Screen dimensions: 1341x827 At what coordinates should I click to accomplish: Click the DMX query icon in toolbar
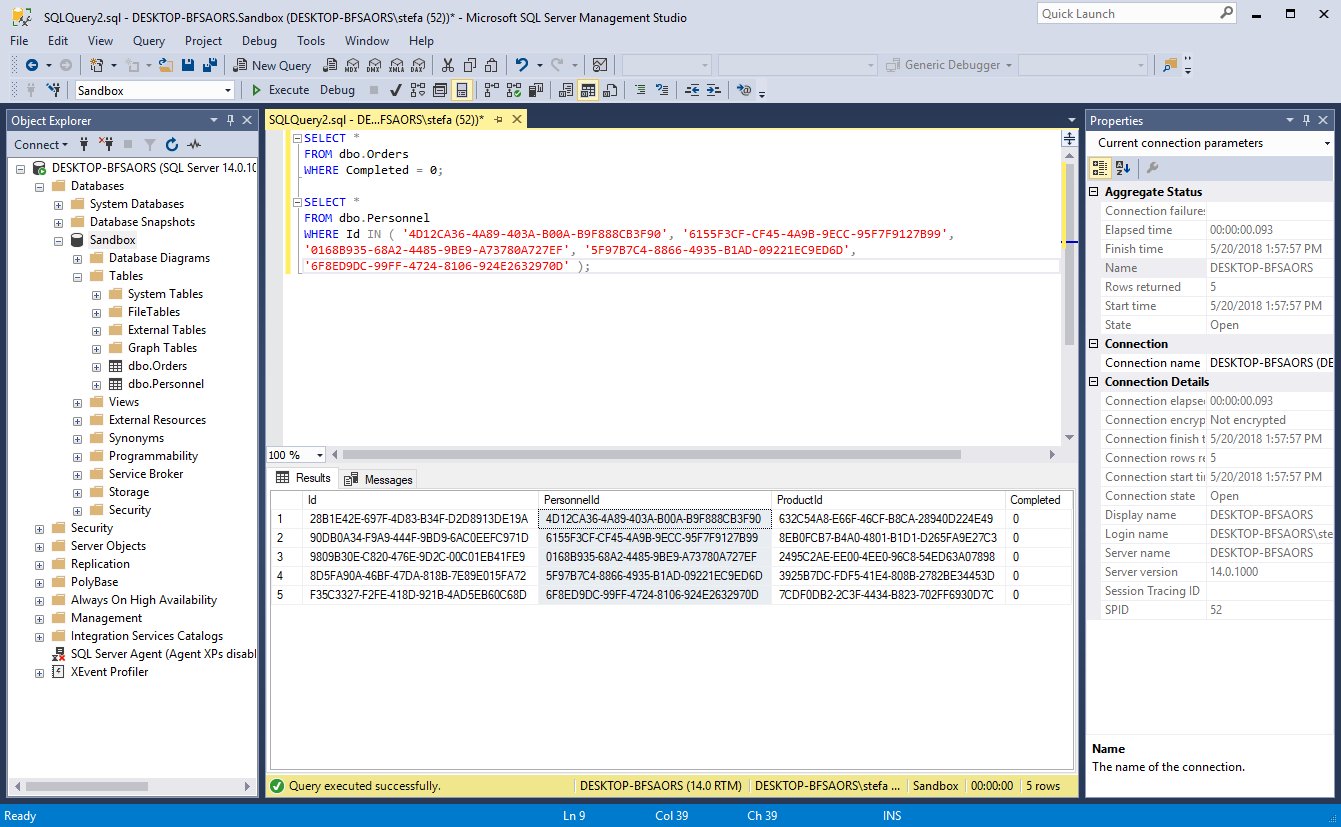tap(373, 65)
